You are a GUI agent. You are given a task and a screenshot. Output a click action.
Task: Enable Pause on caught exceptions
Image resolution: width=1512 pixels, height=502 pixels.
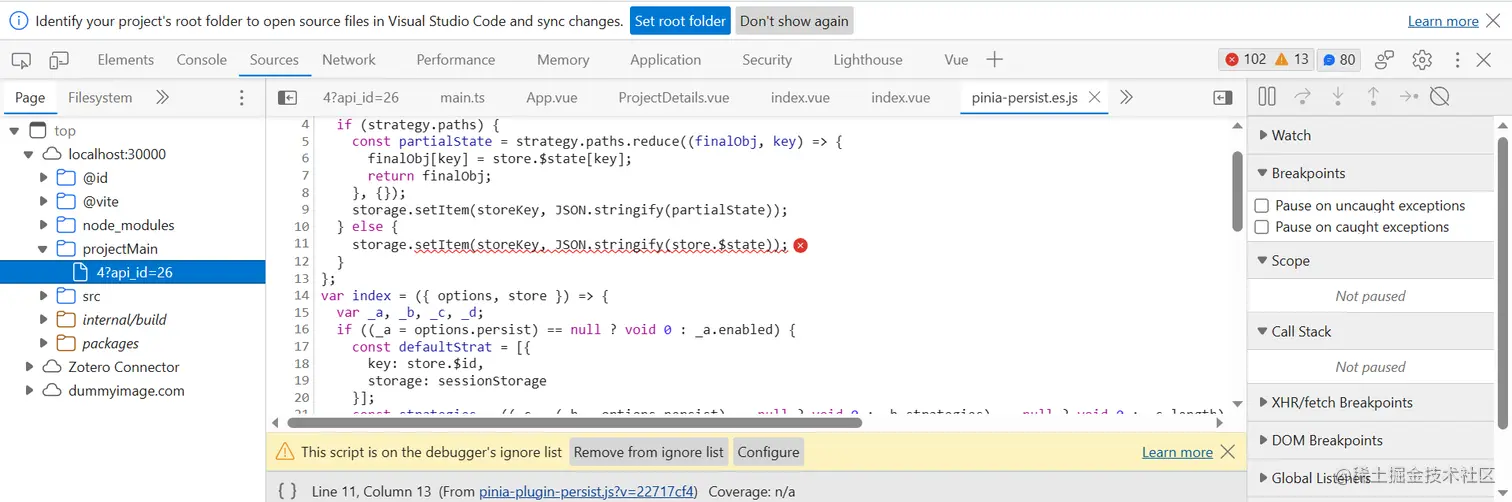pyautogui.click(x=1263, y=227)
